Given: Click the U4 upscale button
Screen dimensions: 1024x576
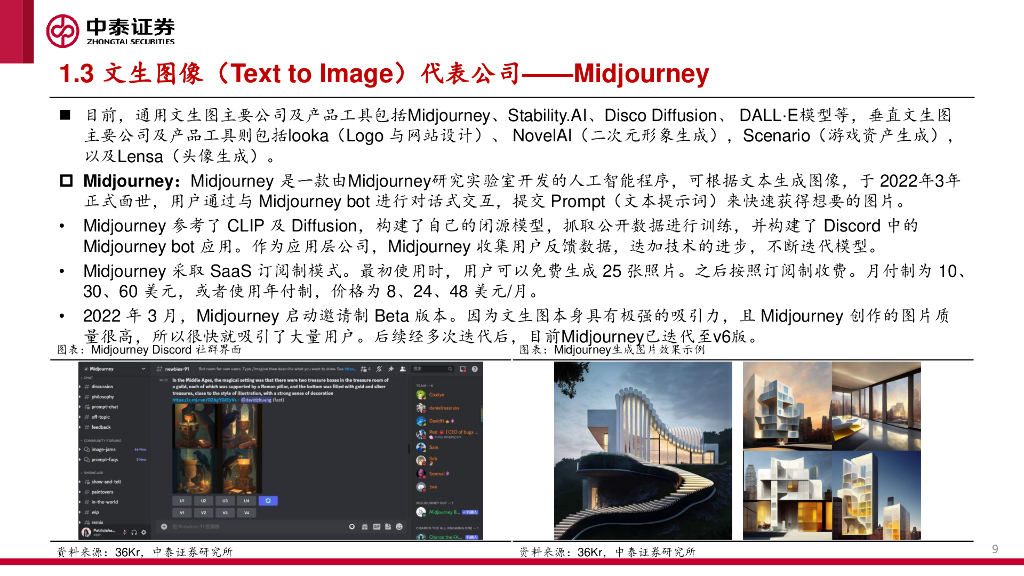Looking at the screenshot, I should pyautogui.click(x=246, y=501).
